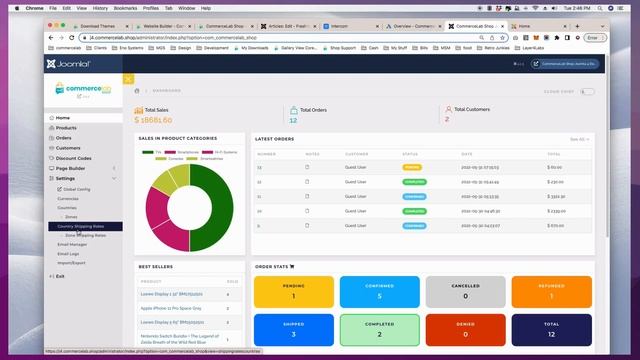The height and width of the screenshot is (360, 640).
Task: Click the Cancelled order stats card
Action: [466, 292]
